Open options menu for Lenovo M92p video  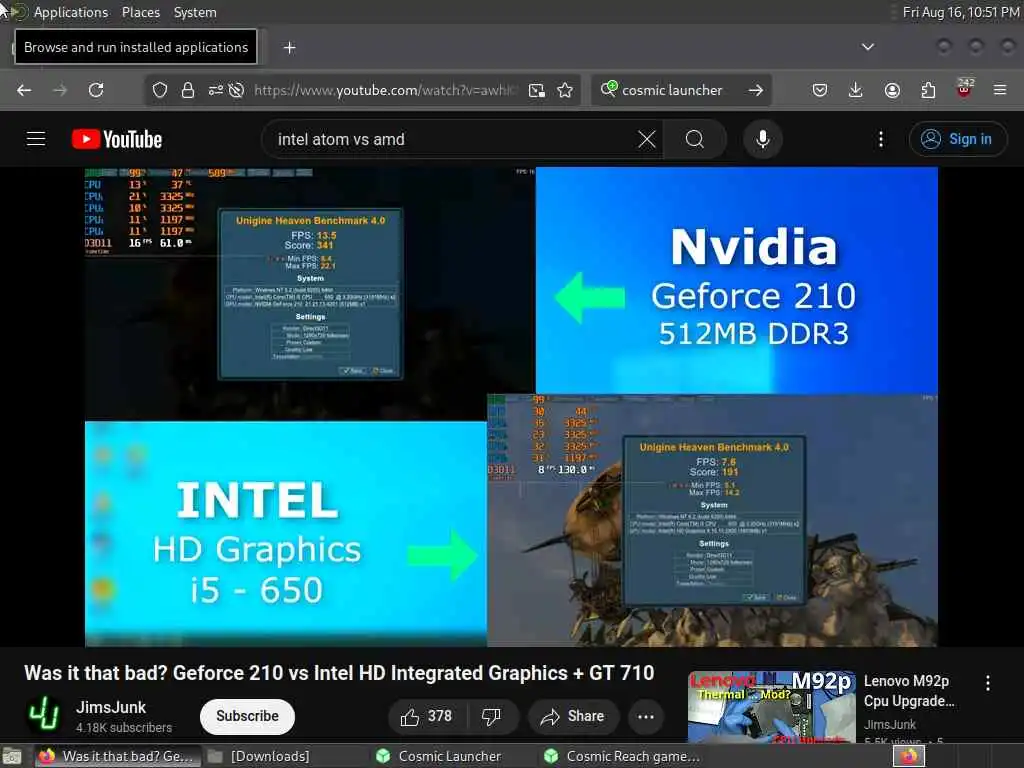point(987,683)
